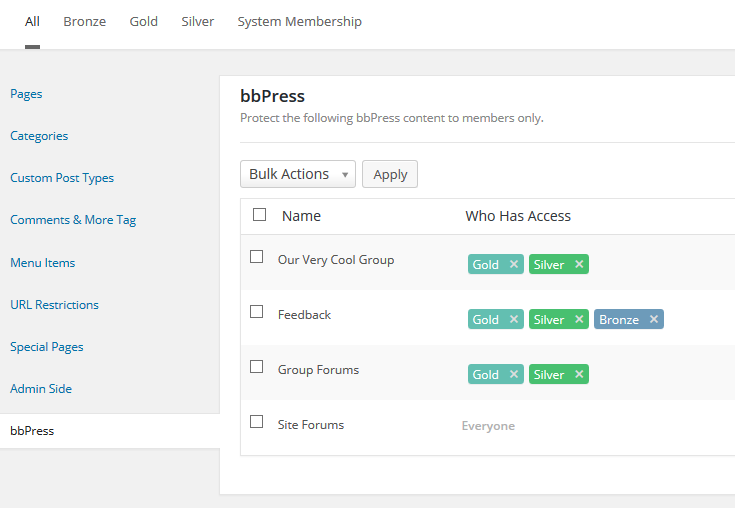
Task: Remove Gold tag from Group Forums
Action: 514,374
